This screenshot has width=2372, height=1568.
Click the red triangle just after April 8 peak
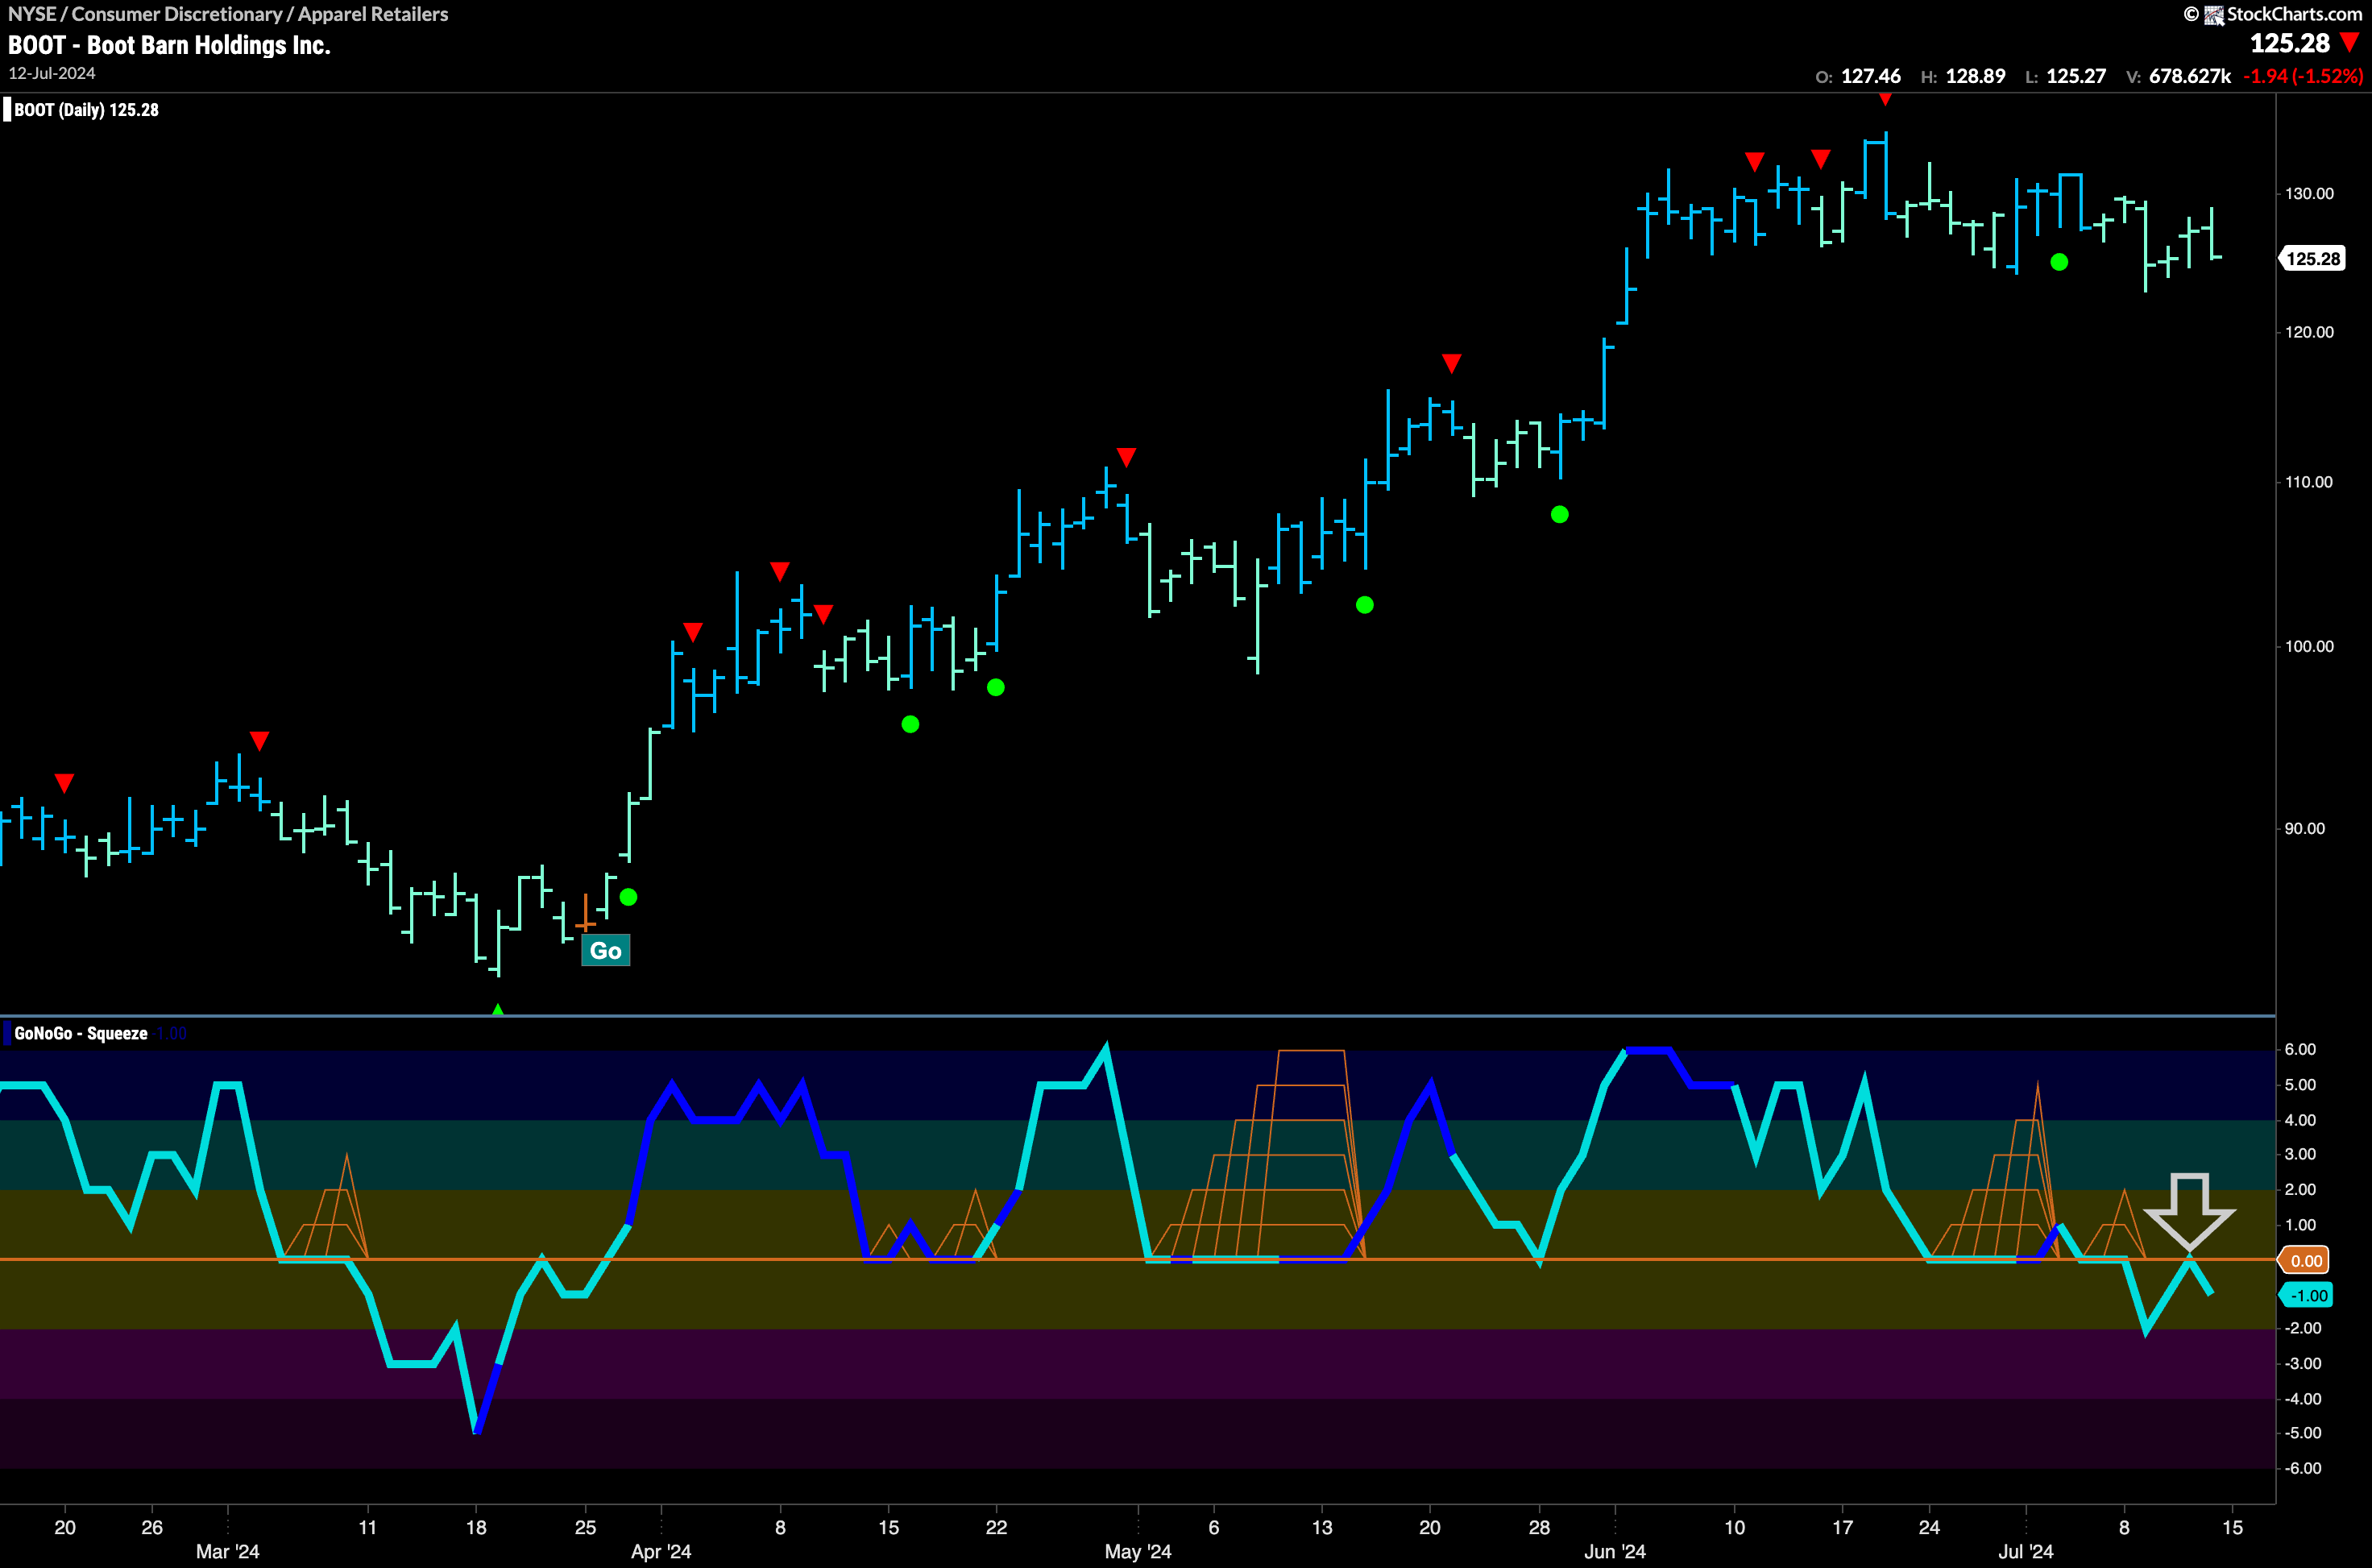823,614
